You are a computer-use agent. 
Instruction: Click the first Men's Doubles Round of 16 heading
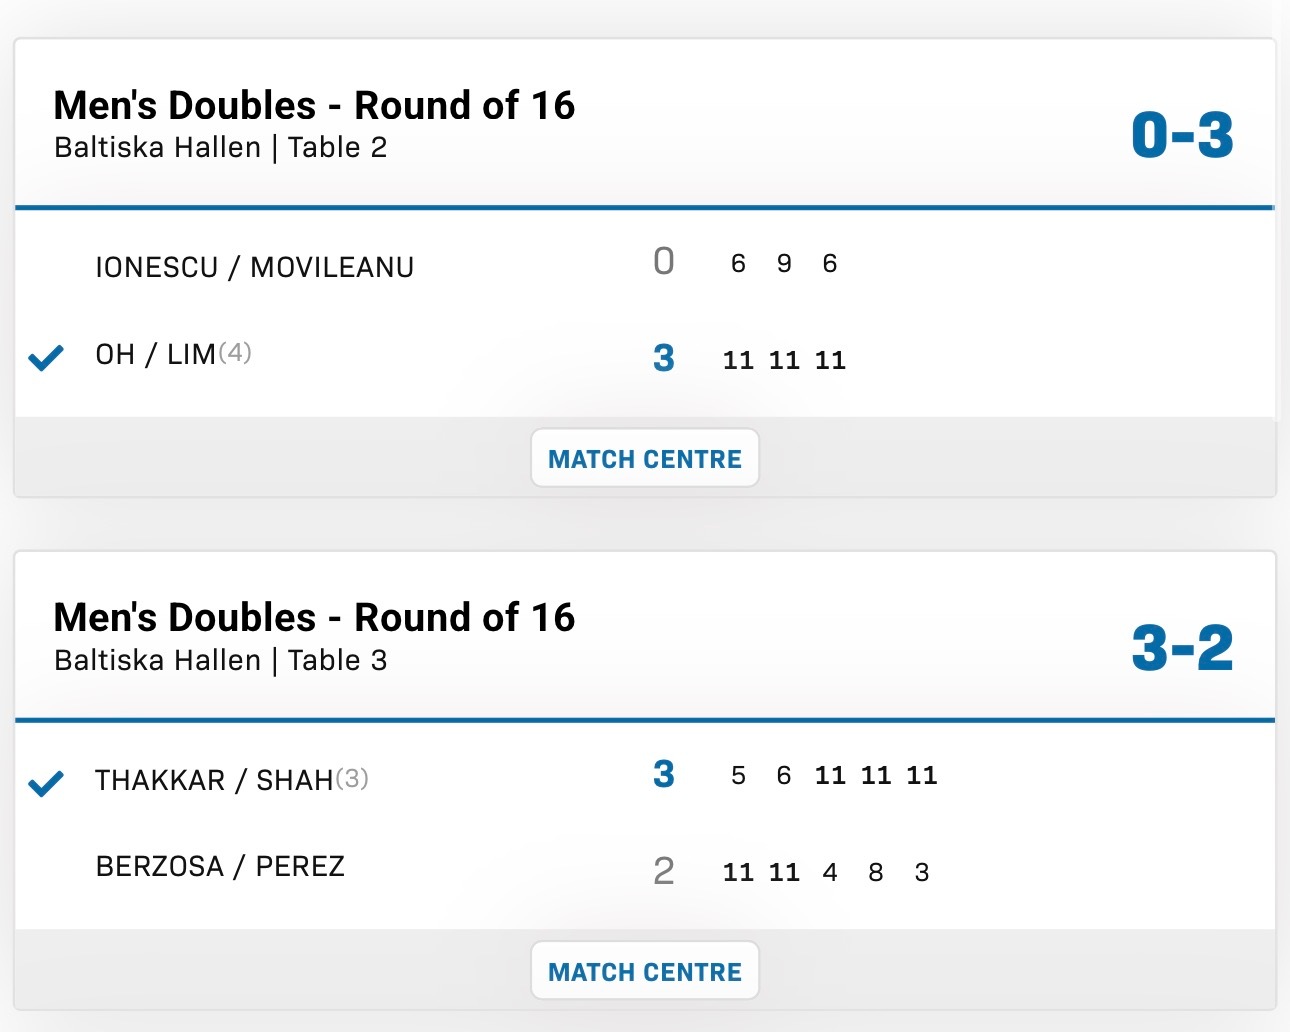314,105
